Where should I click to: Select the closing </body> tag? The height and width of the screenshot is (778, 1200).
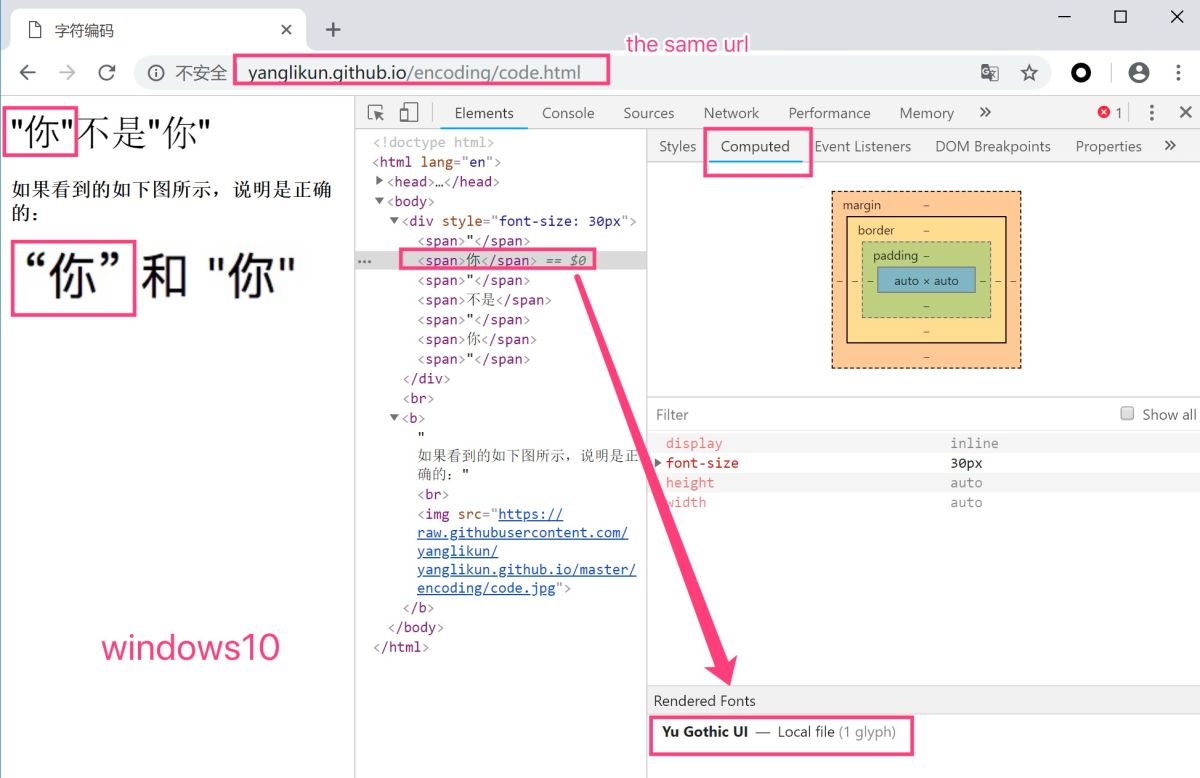click(x=415, y=627)
